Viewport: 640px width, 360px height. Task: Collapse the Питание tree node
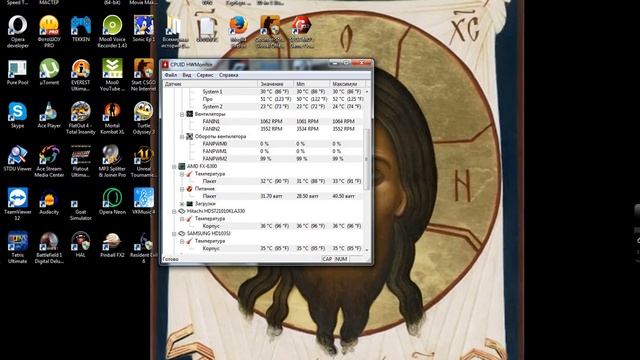[182, 189]
